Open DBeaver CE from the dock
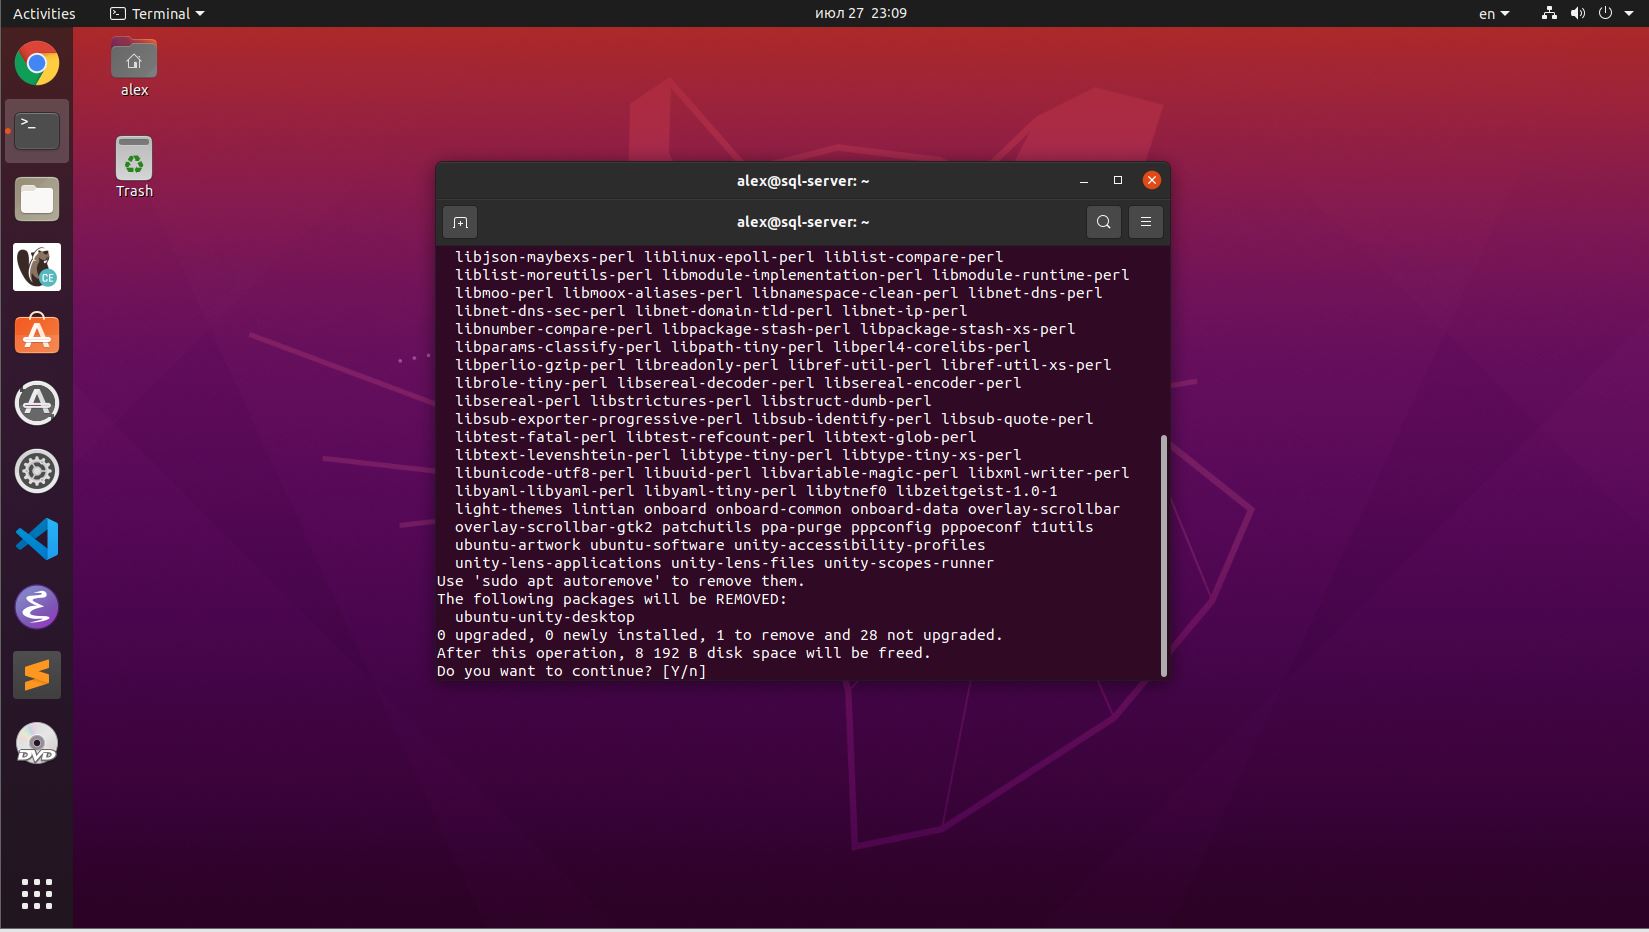Image resolution: width=1649 pixels, height=932 pixels. [x=37, y=268]
